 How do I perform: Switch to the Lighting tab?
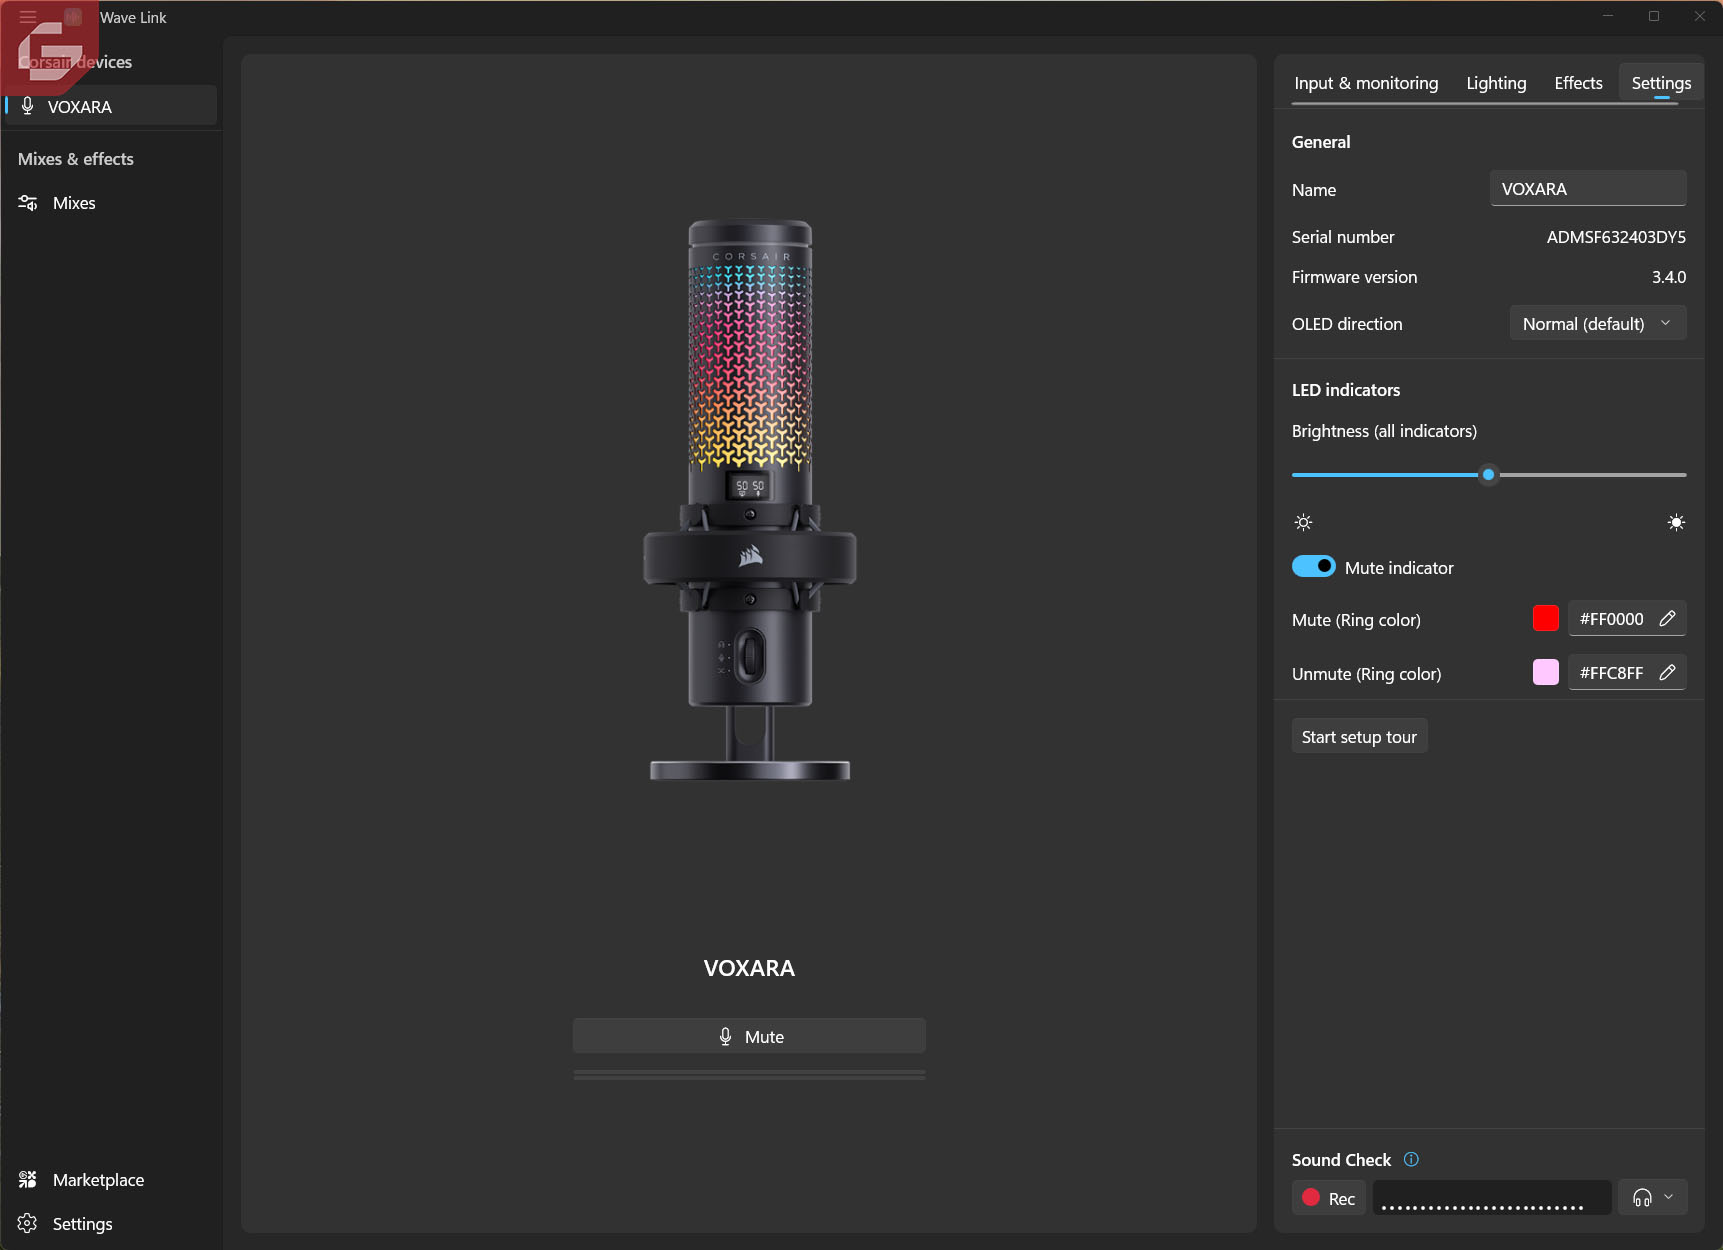pos(1496,83)
